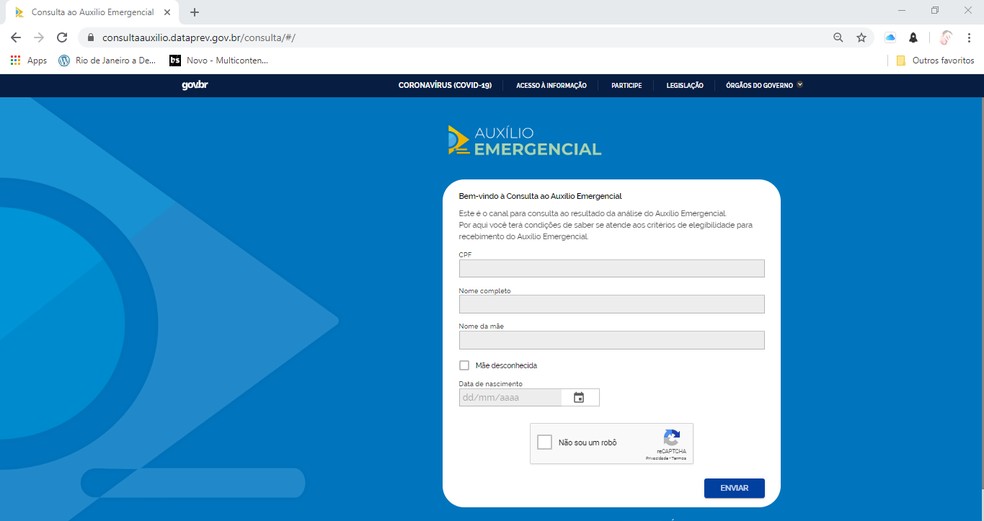Open the Participe menu item
984x521 pixels.
click(626, 85)
